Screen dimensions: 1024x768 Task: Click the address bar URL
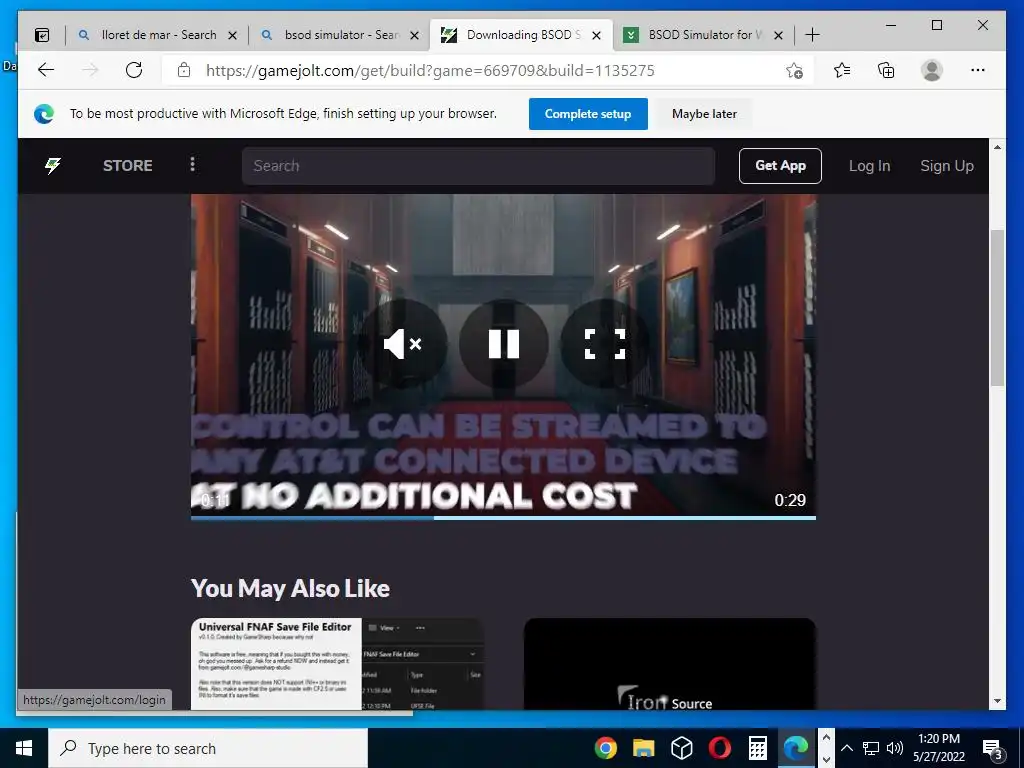click(x=430, y=71)
